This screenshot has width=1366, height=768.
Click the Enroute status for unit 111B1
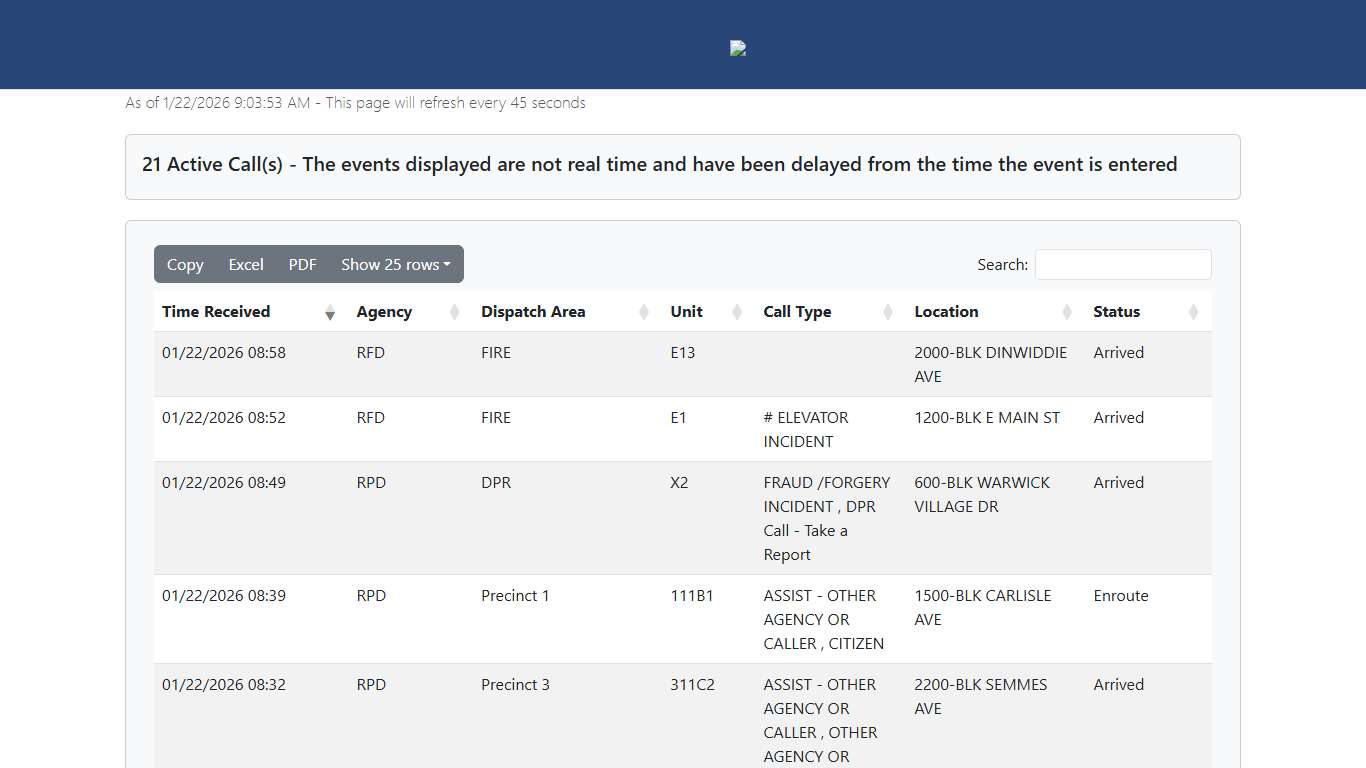[1120, 596]
